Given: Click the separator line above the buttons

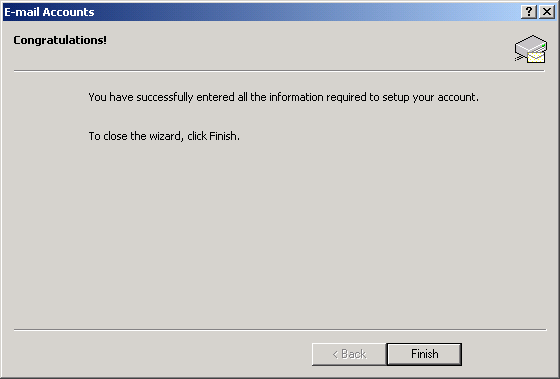Looking at the screenshot, I should (280, 329).
